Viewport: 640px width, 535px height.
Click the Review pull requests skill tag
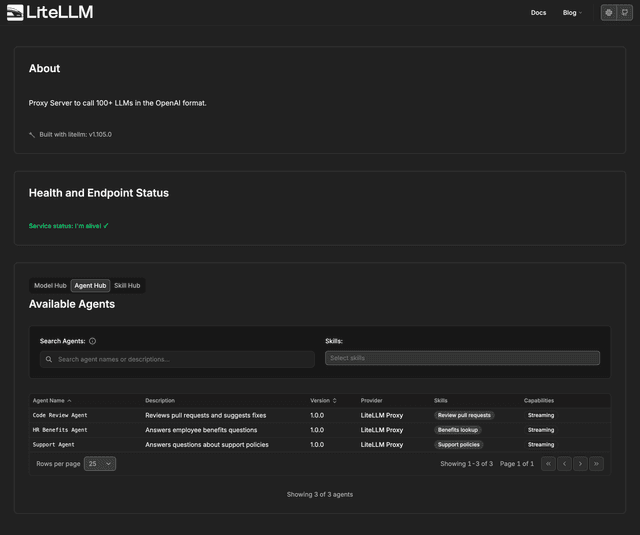point(464,415)
